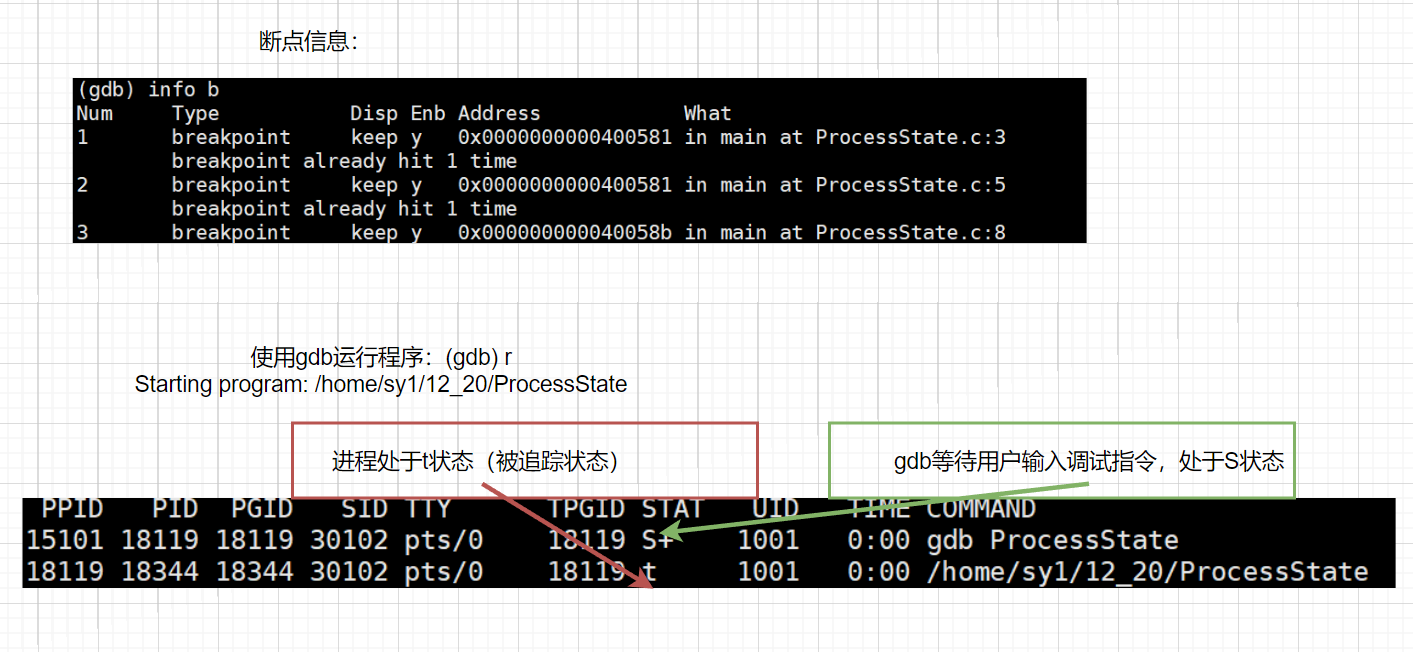Image resolution: width=1413 pixels, height=652 pixels.
Task: Click the 'Address' column header in the breakpoint table
Action: click(x=499, y=113)
